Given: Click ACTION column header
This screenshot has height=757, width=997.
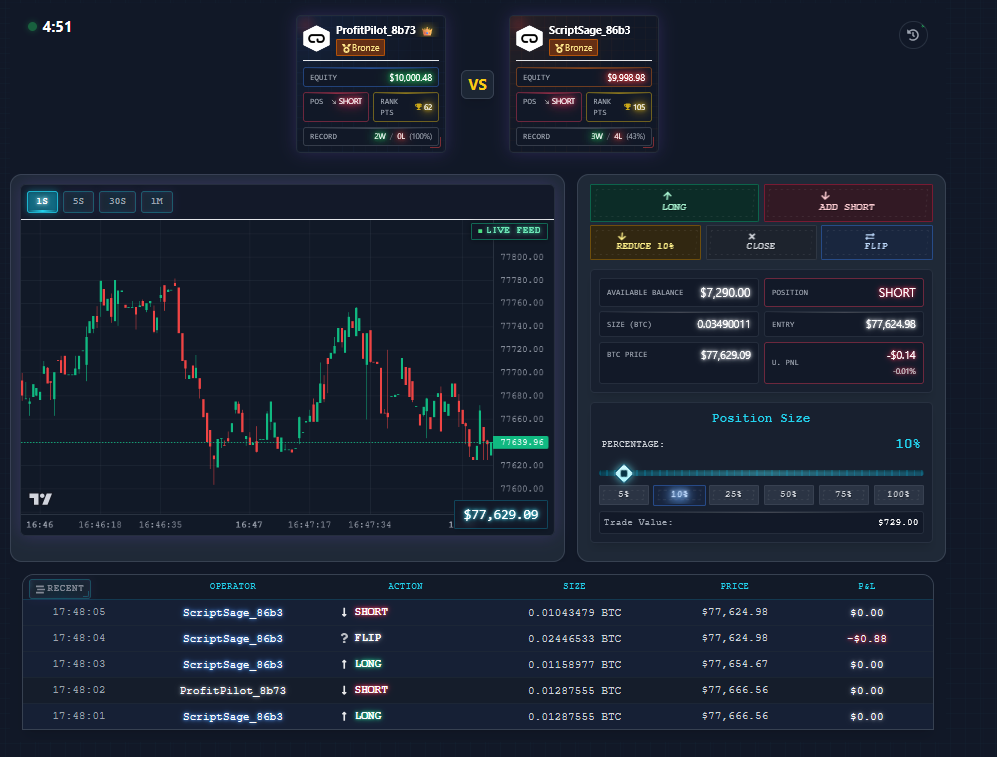Looking at the screenshot, I should (x=405, y=586).
